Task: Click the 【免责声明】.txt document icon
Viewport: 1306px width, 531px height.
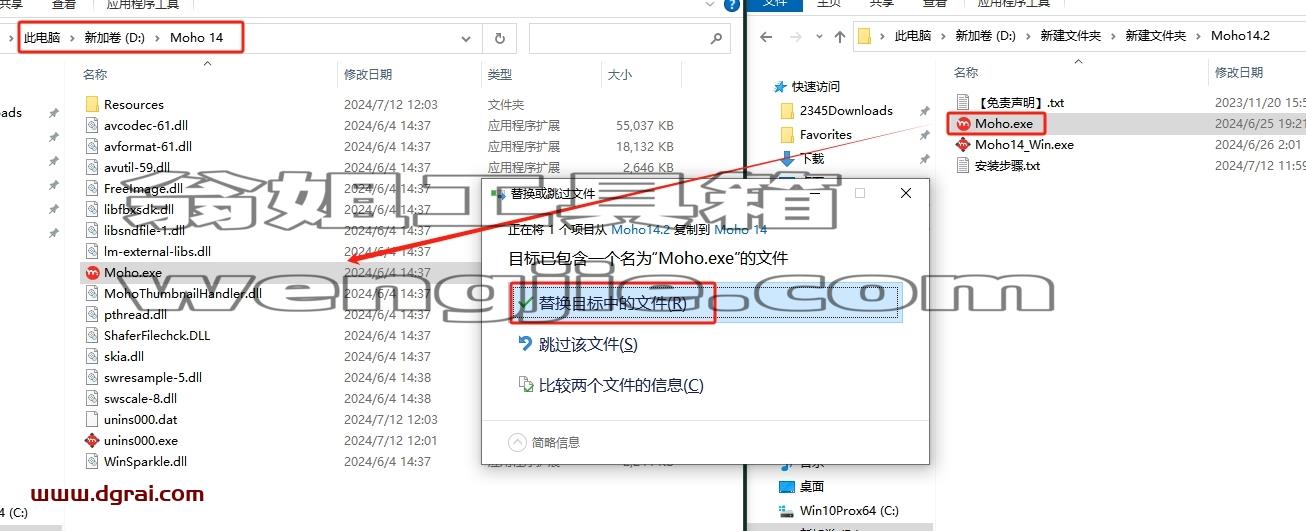Action: click(x=963, y=102)
